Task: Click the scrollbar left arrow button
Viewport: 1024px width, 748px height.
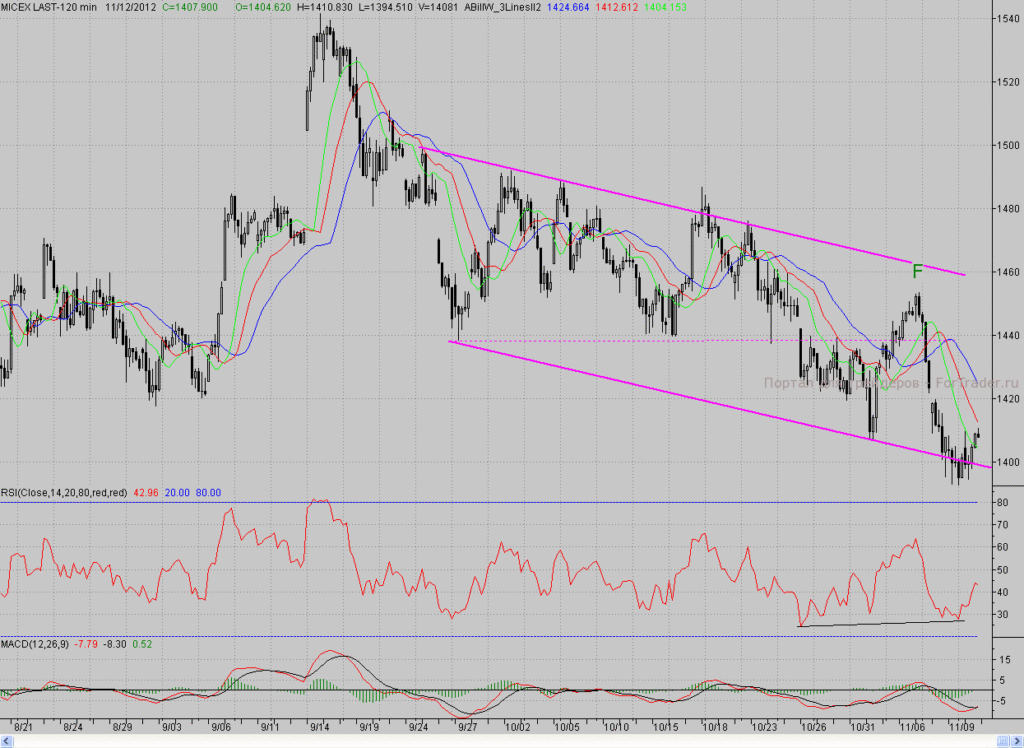Action: pos(7,741)
